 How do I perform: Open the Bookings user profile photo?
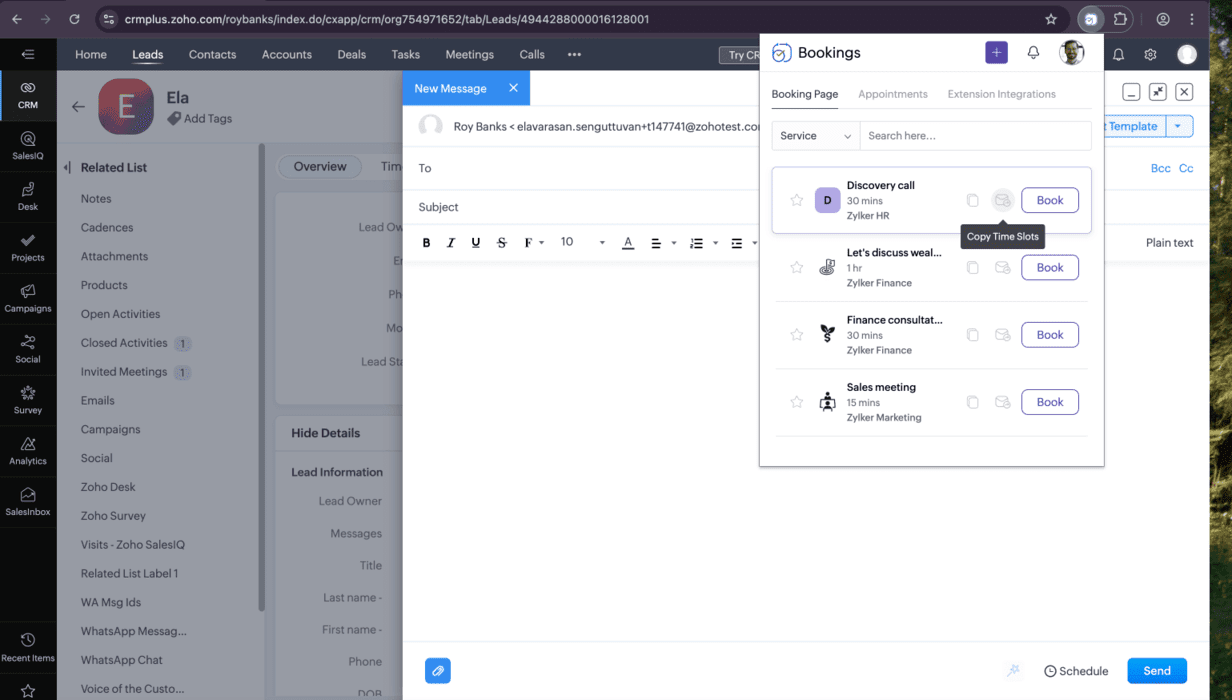1072,53
